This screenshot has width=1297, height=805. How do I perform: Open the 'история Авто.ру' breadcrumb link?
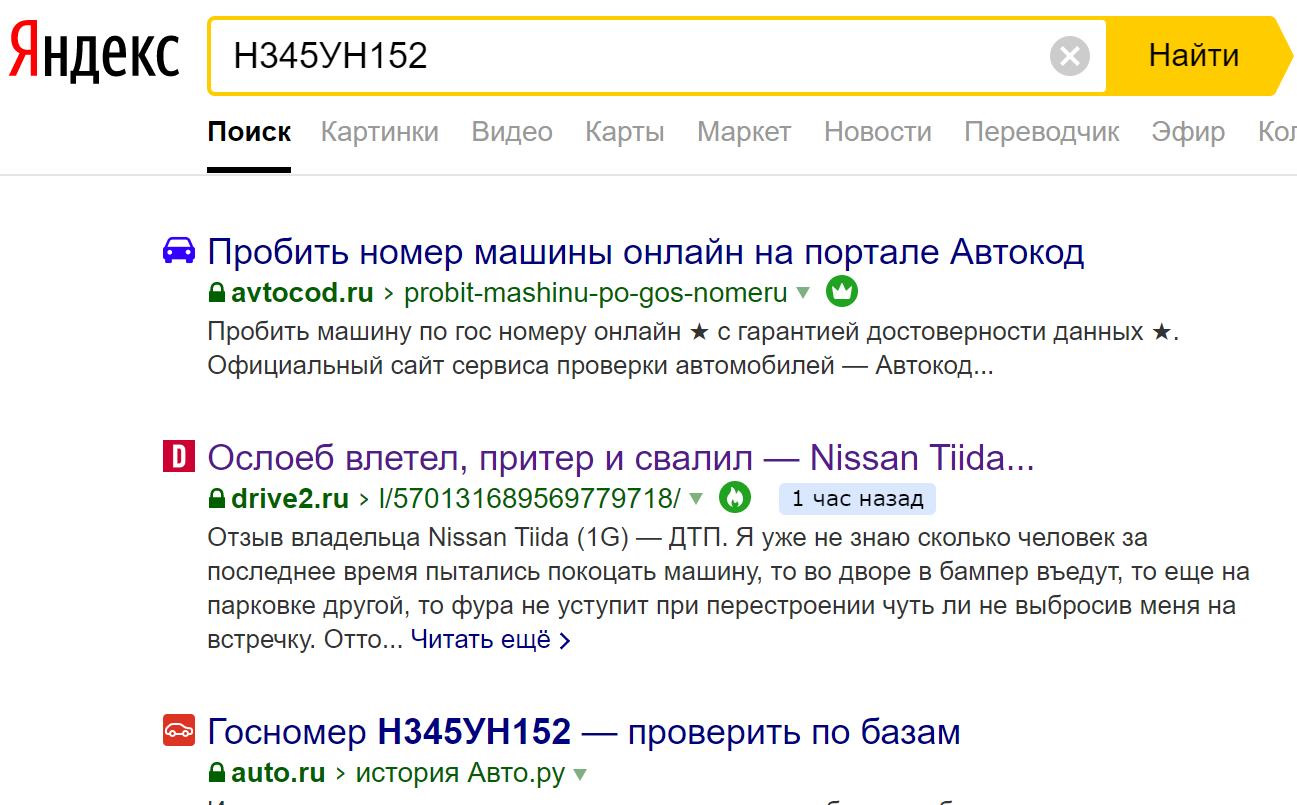tap(460, 773)
